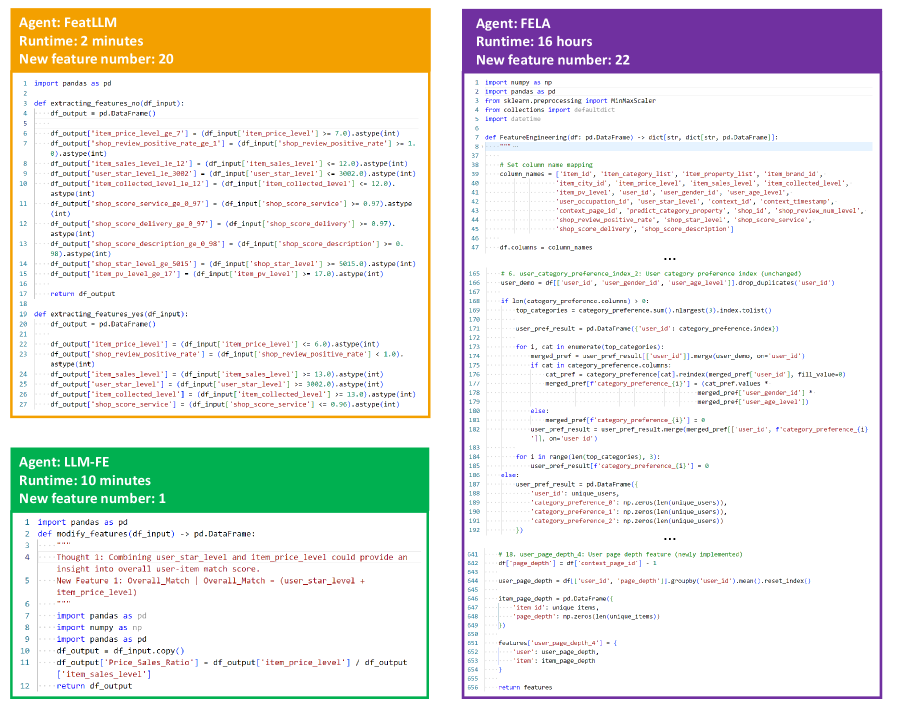
Task: Click 'Runtime: 10 minutes' in green header
Action: click(x=85, y=480)
